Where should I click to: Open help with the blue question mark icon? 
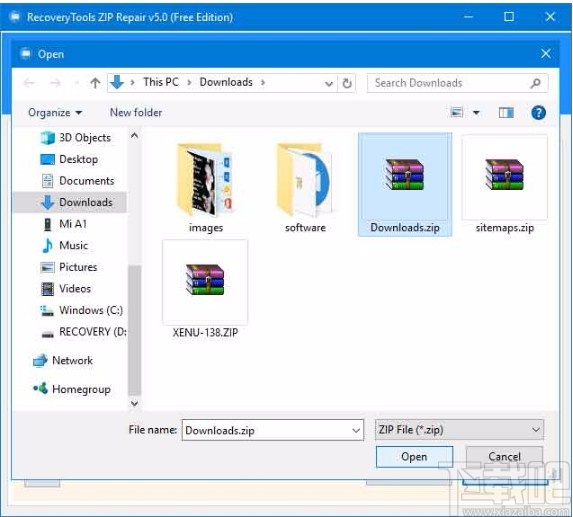point(538,113)
